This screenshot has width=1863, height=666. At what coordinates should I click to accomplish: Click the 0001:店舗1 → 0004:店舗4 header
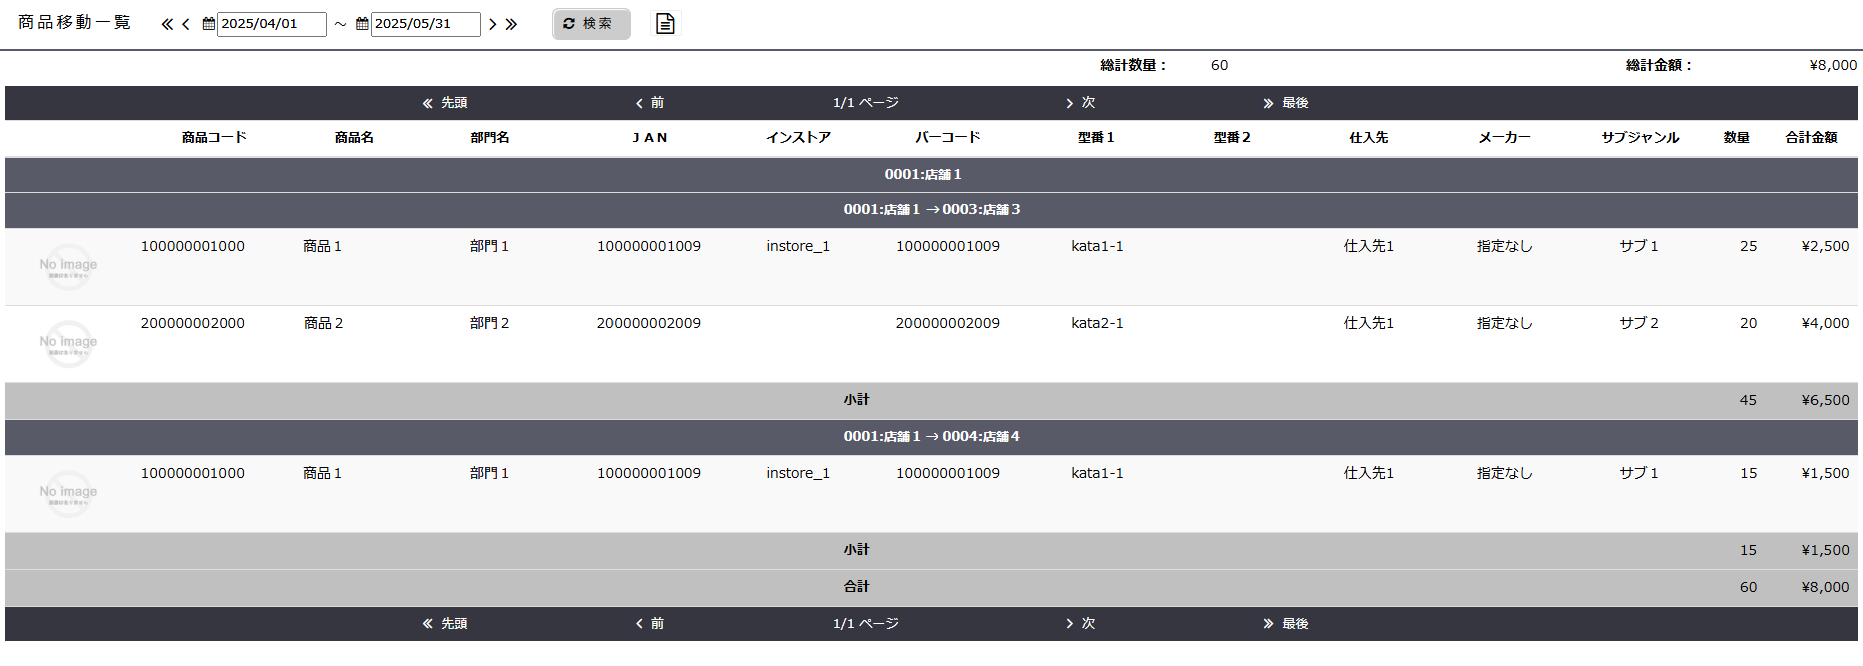(931, 437)
